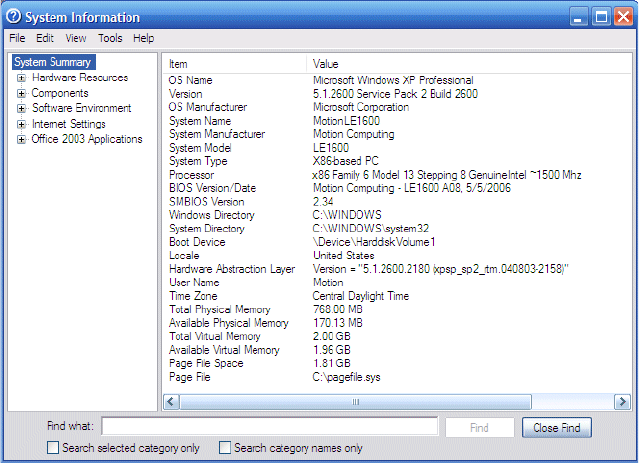Click the System Information title bar icon
Screen dimensions: 639x463
pos(14,17)
